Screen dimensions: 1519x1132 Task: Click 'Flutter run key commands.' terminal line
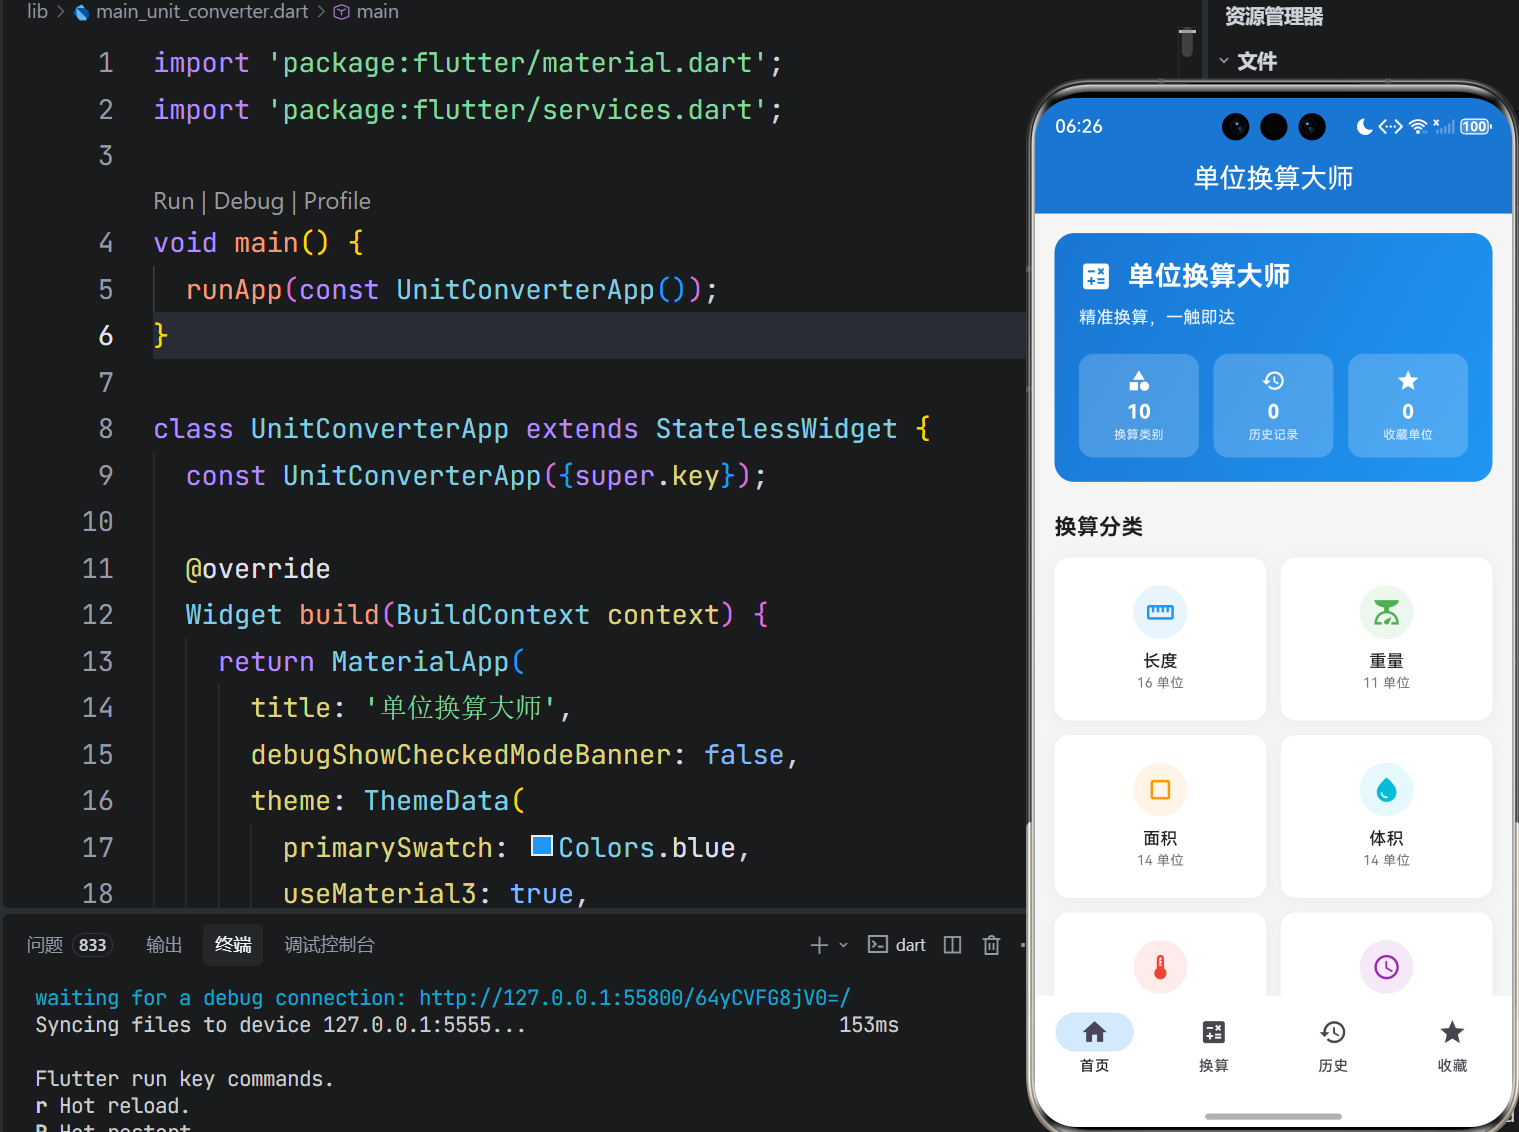point(184,1079)
